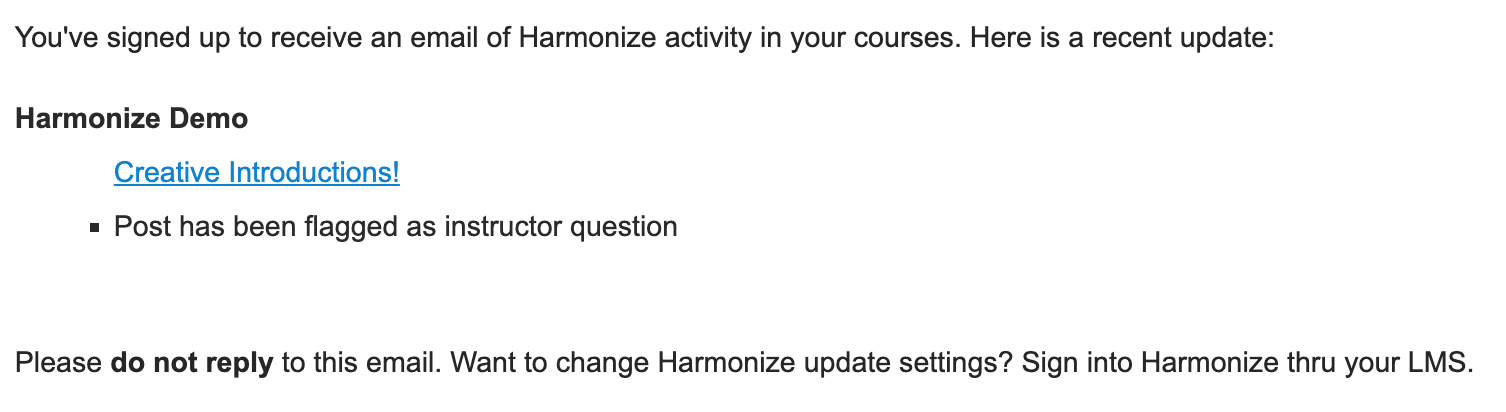1506x412 pixels.
Task: Click "Sign into Harmonize thru your LMS."
Action: point(1247,363)
